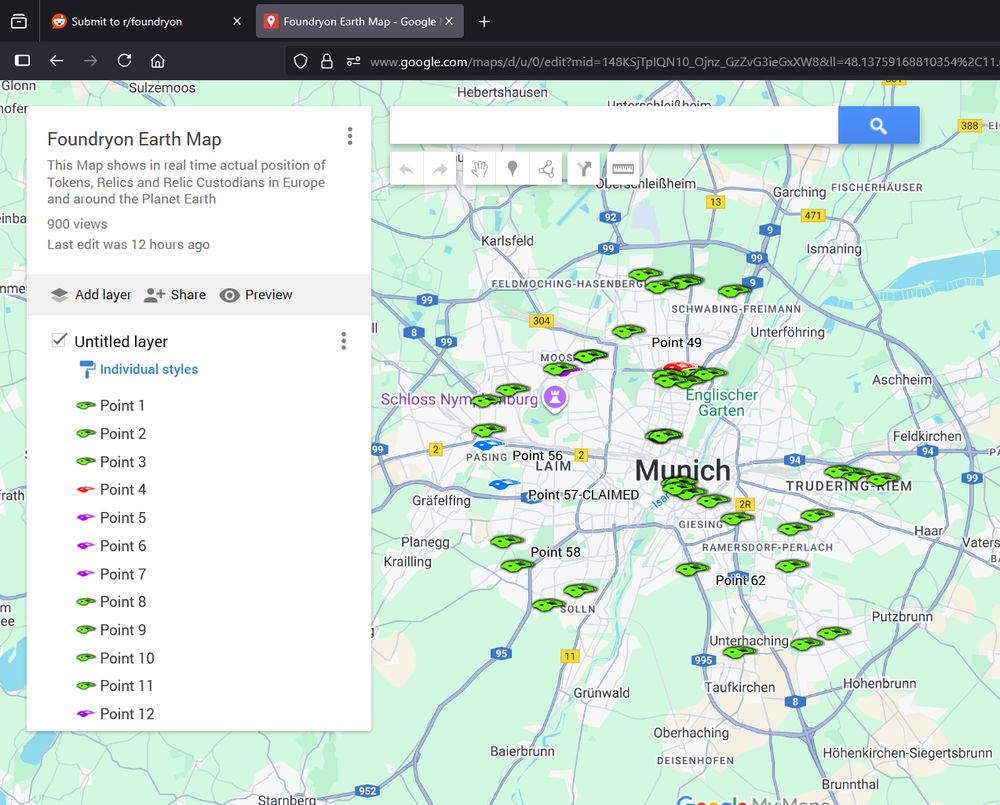Choose the Add marker tool
1000x805 pixels.
coord(513,169)
